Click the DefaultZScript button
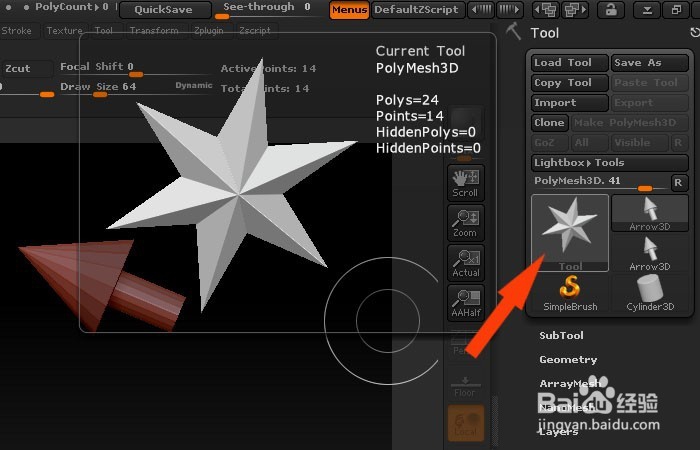Image resolution: width=700 pixels, height=450 pixels. point(418,10)
